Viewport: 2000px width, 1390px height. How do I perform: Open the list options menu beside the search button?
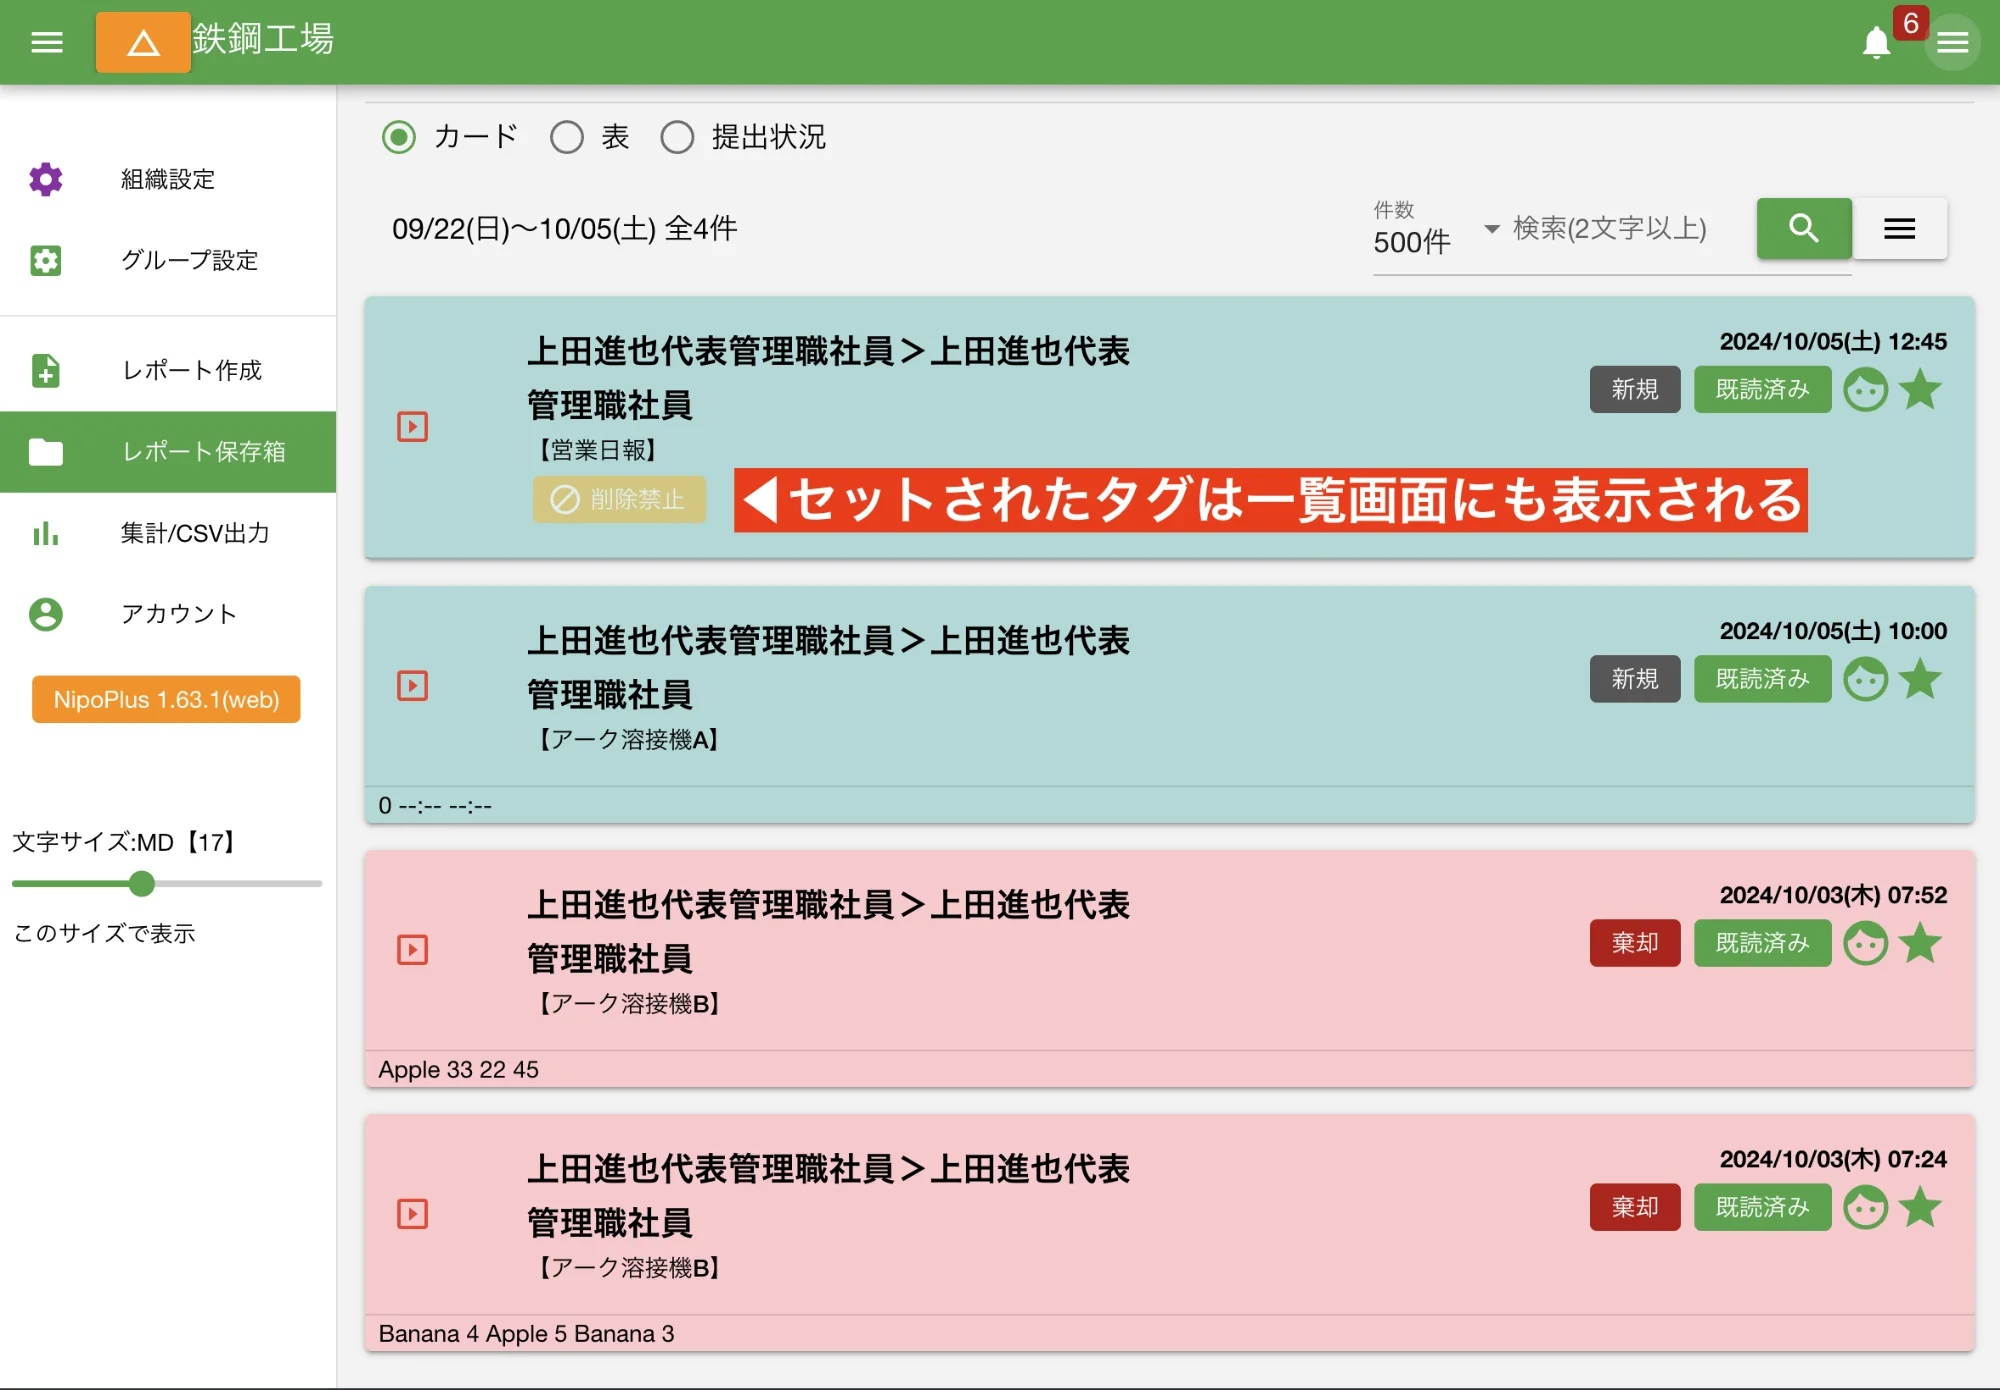point(1898,229)
